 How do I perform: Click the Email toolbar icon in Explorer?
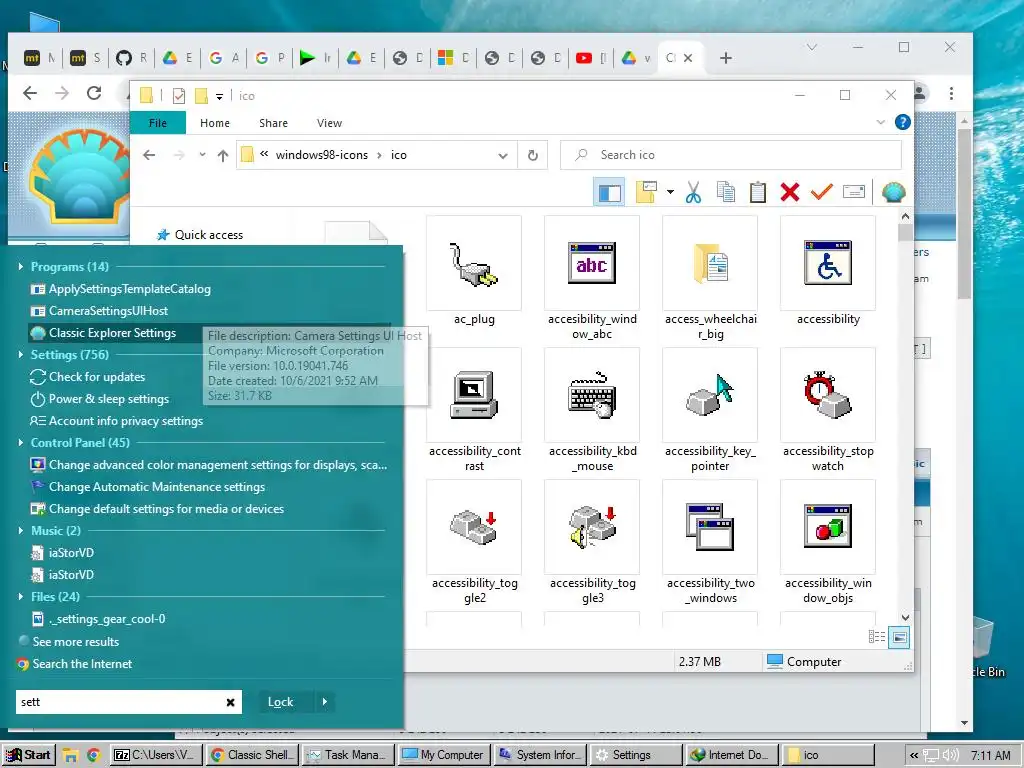point(854,192)
